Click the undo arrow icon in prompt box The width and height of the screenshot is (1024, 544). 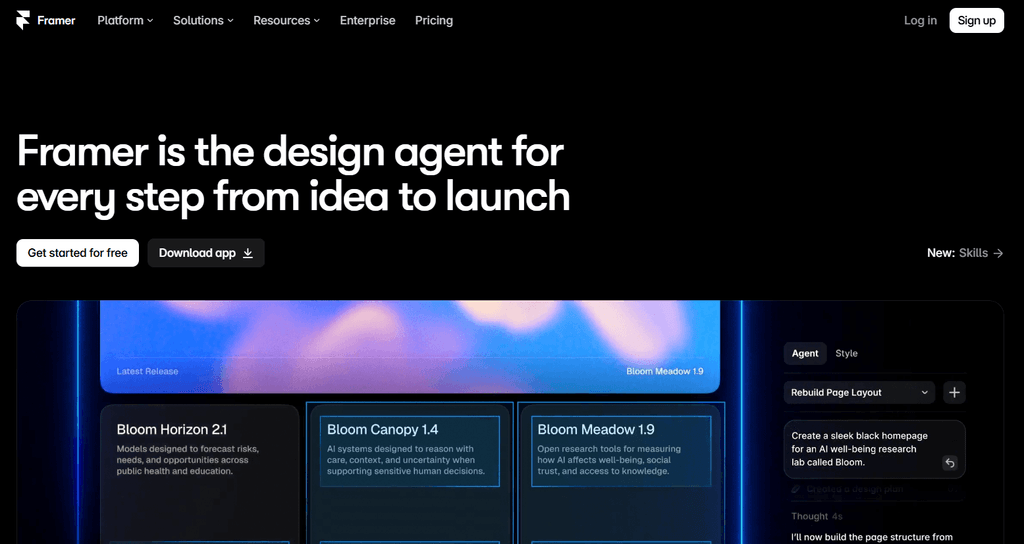click(950, 463)
